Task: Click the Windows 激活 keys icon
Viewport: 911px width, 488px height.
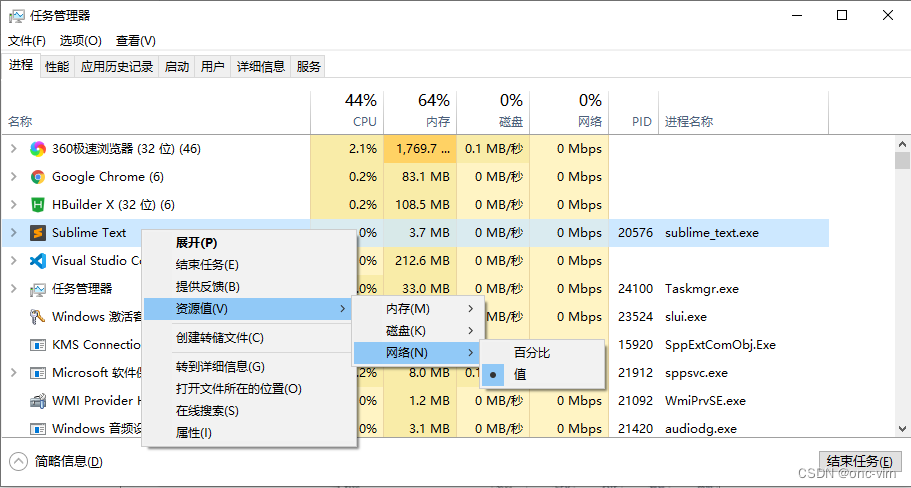Action: 38,317
